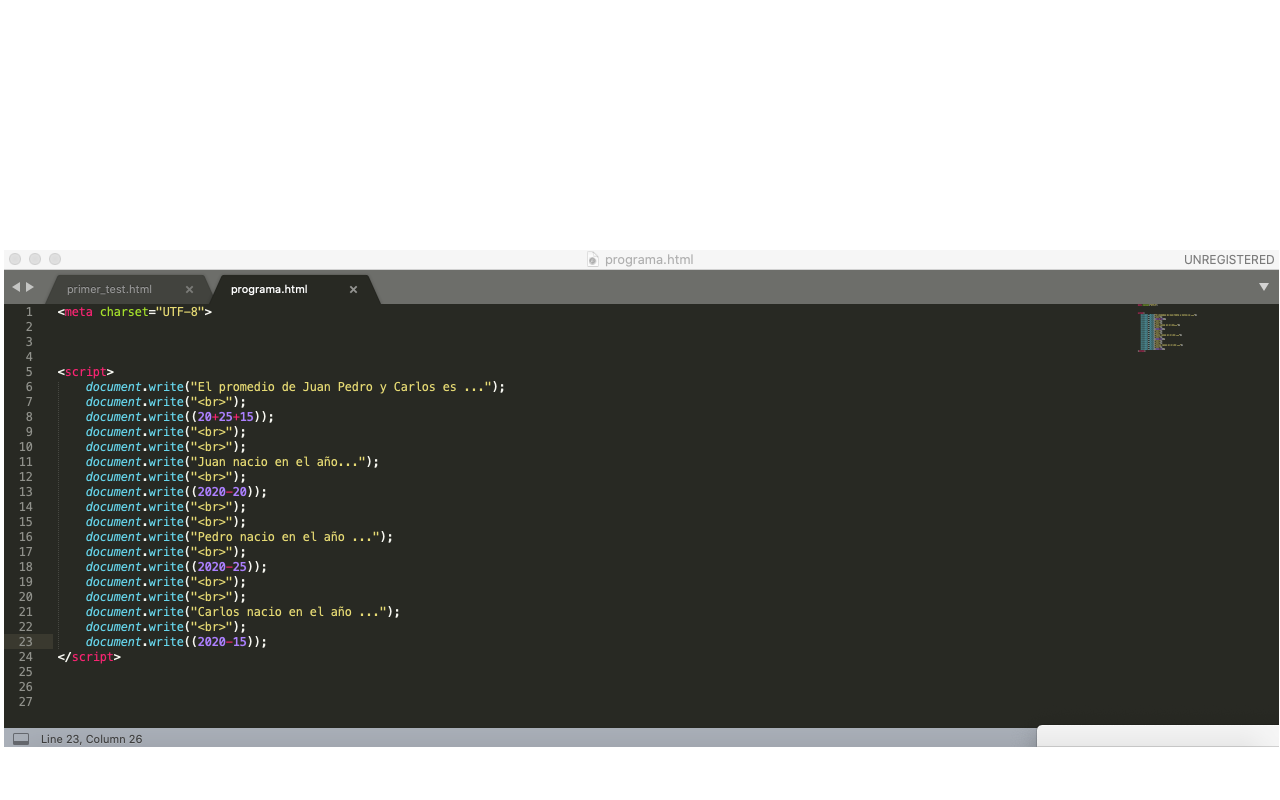Image resolution: width=1280 pixels, height=800 pixels.
Task: Click the "UTF-8" attribute value
Action: (x=180, y=312)
